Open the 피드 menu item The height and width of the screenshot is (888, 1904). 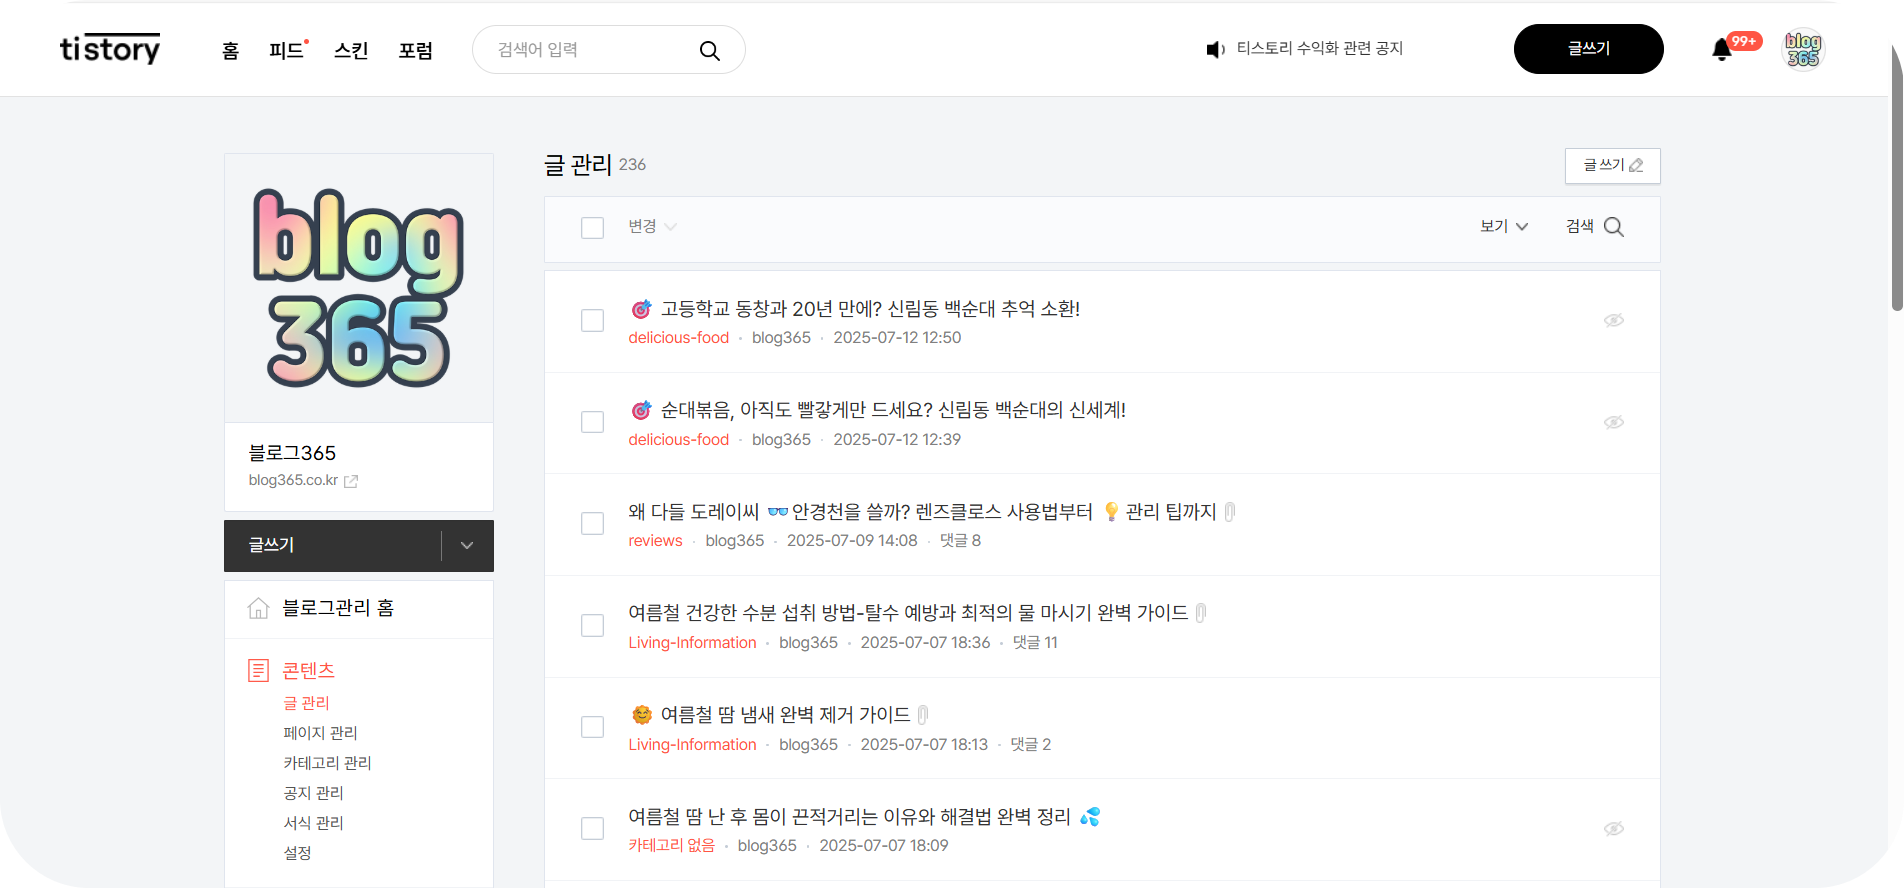point(287,50)
